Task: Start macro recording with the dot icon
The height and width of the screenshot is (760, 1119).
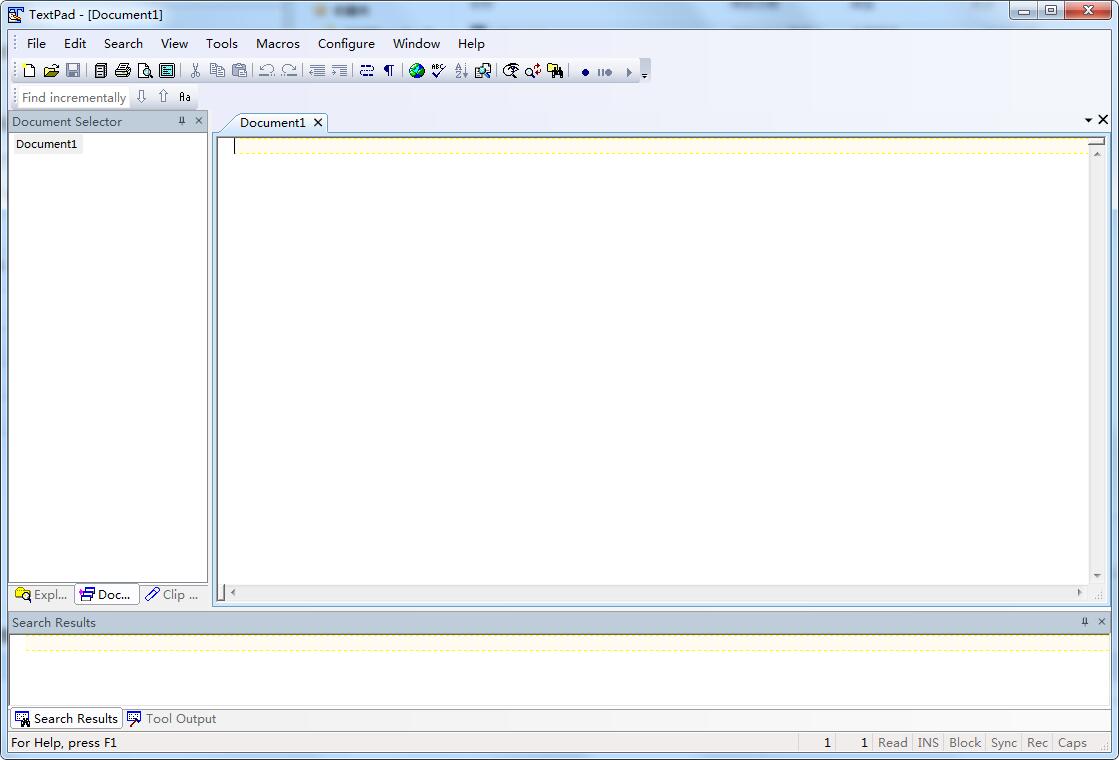Action: point(585,72)
